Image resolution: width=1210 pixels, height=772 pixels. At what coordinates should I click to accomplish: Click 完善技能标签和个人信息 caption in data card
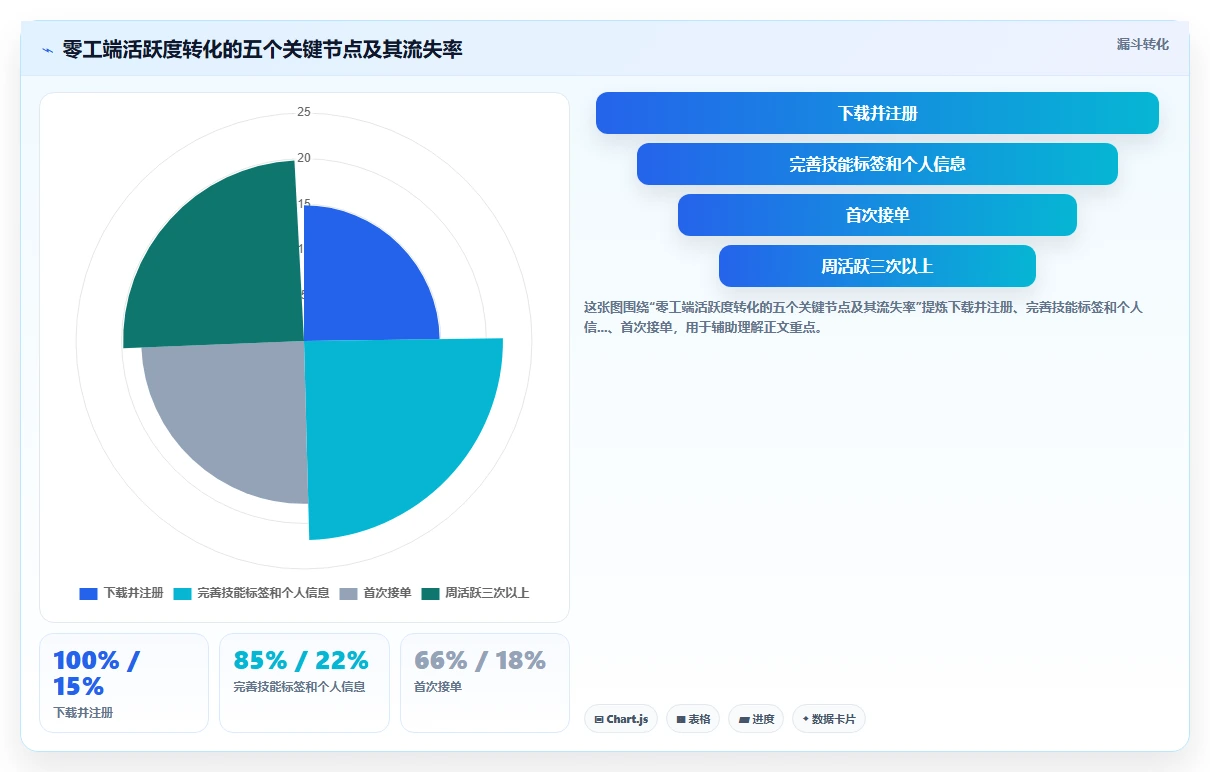click(299, 687)
